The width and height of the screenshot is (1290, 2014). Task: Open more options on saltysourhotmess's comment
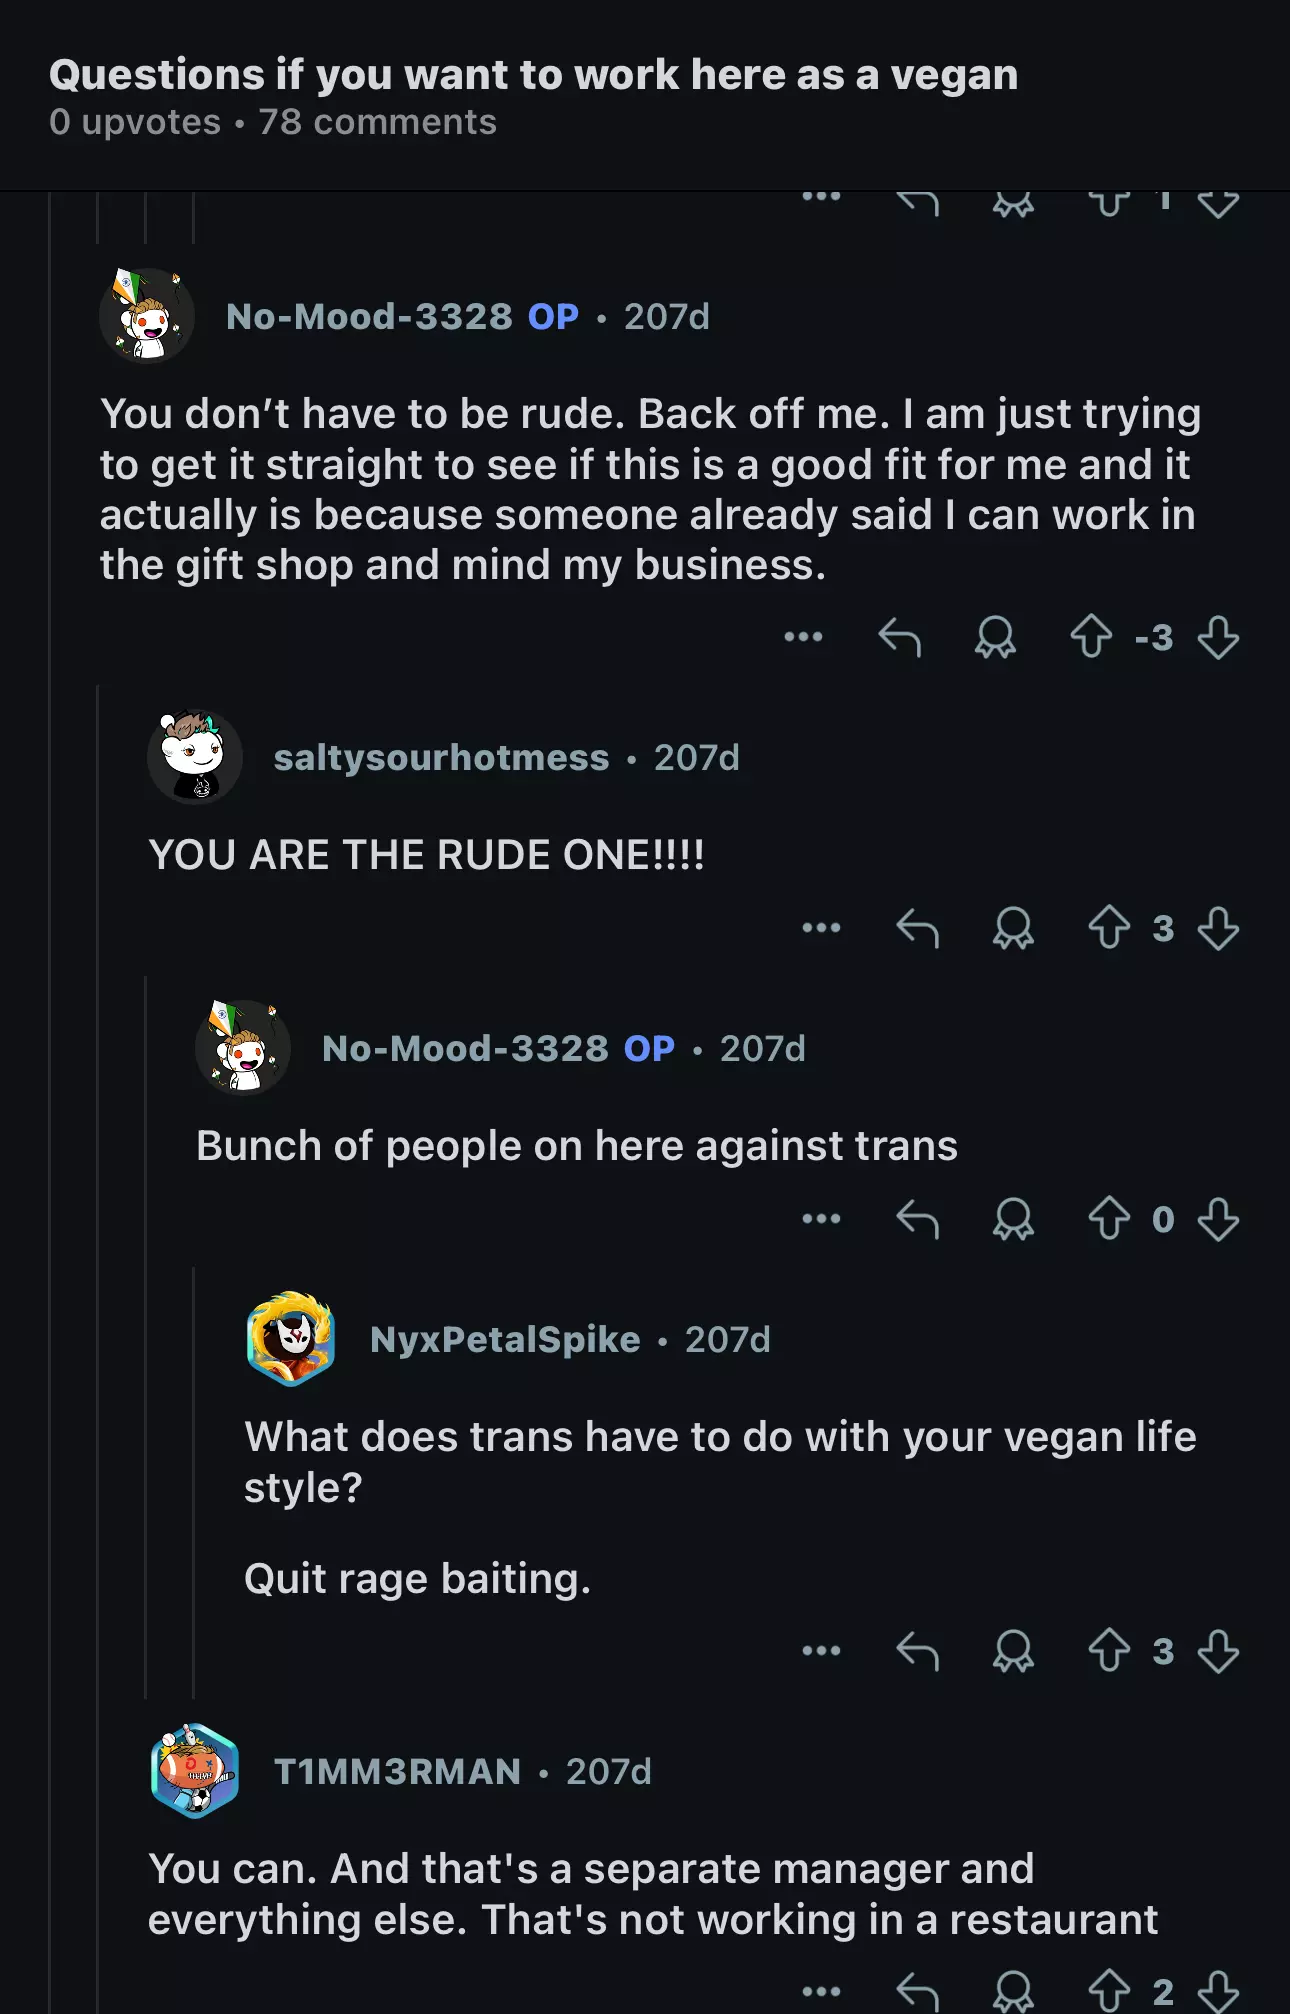(821, 928)
